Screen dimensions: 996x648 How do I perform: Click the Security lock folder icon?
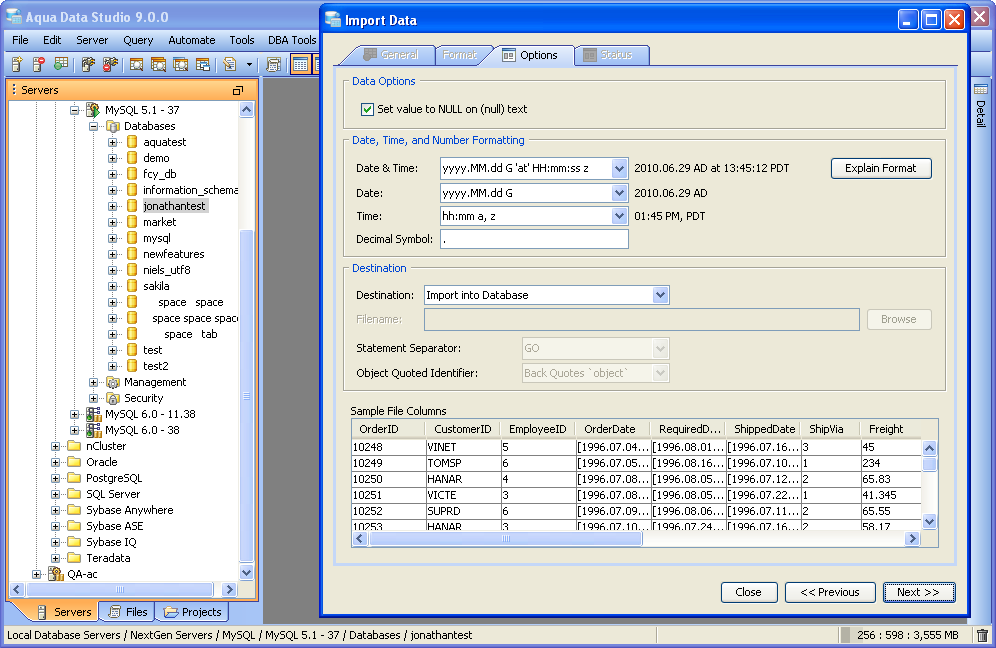[113, 398]
